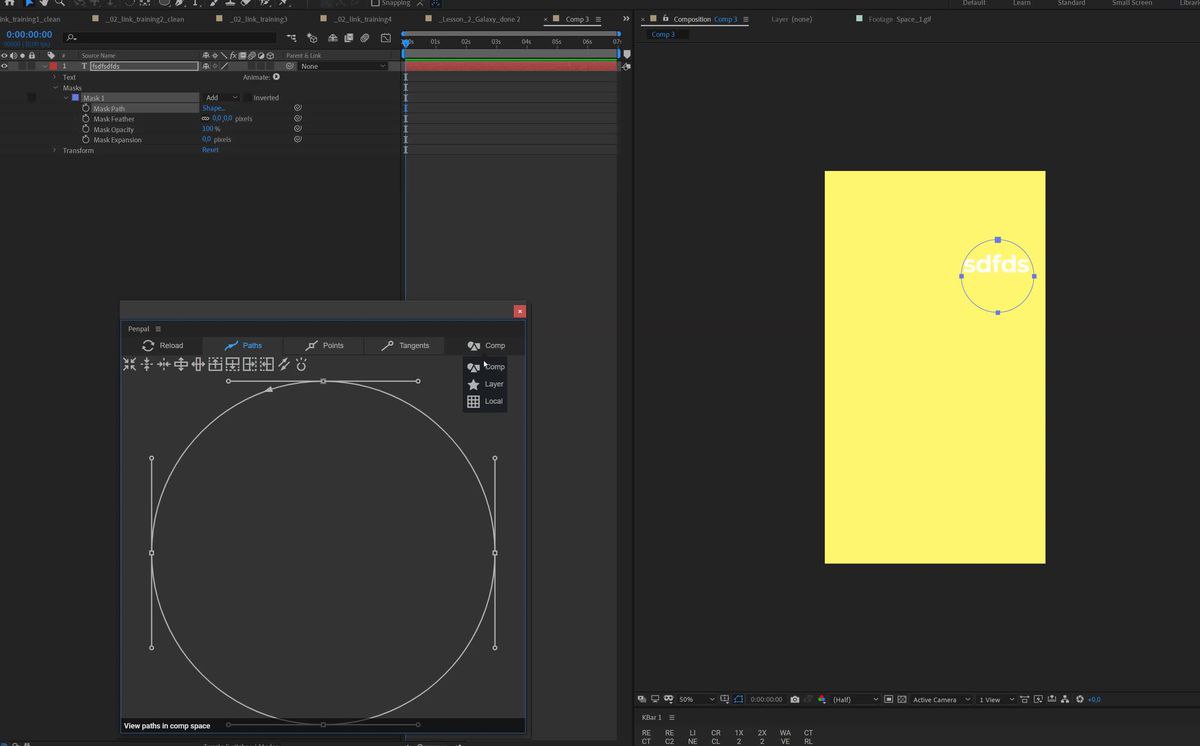The height and width of the screenshot is (746, 1200).
Task: Open the Comp 3 timeline tab
Action: [x=576, y=19]
